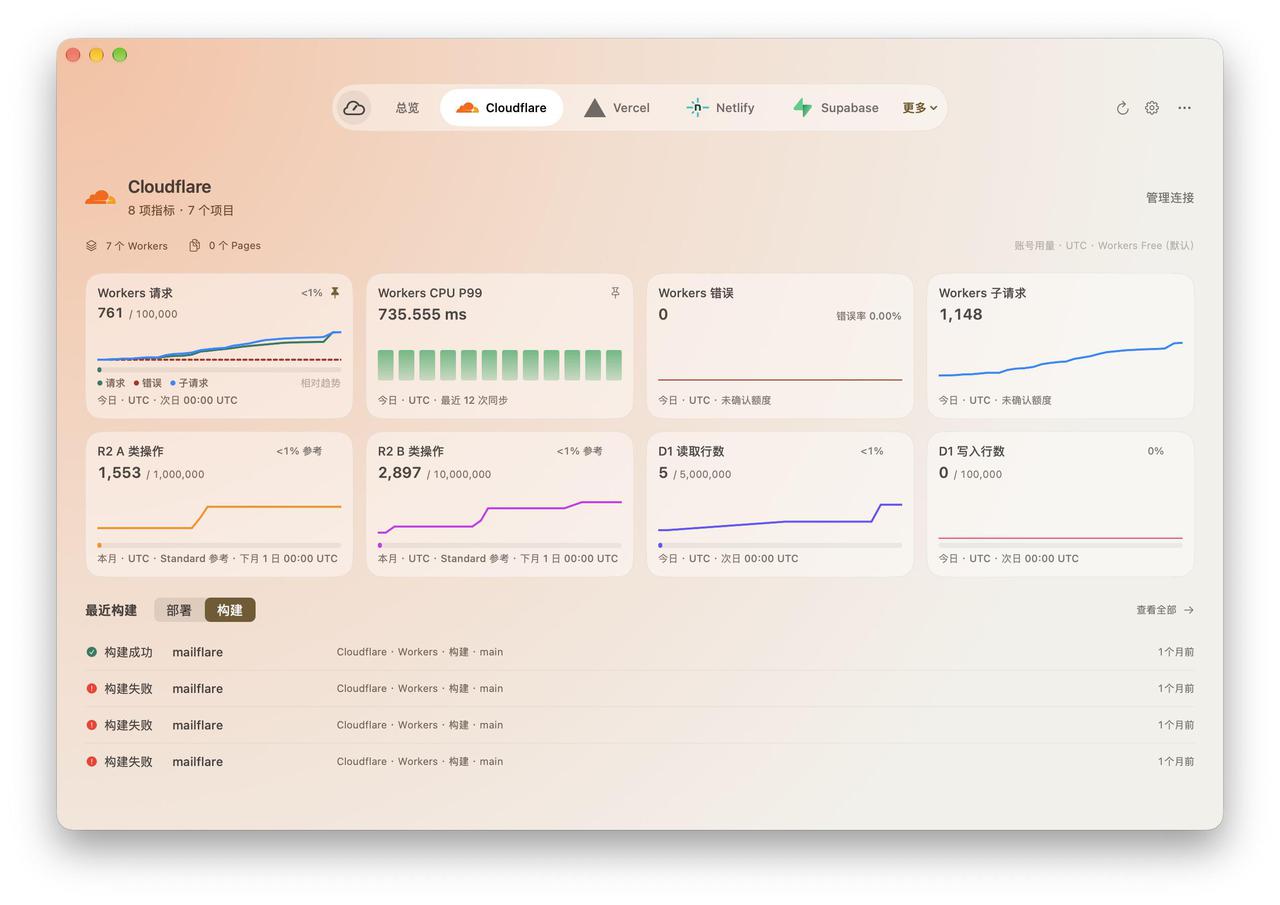Open the 构建成功 mailflare build row
Viewport: 1280px width, 905px height.
(x=640, y=652)
